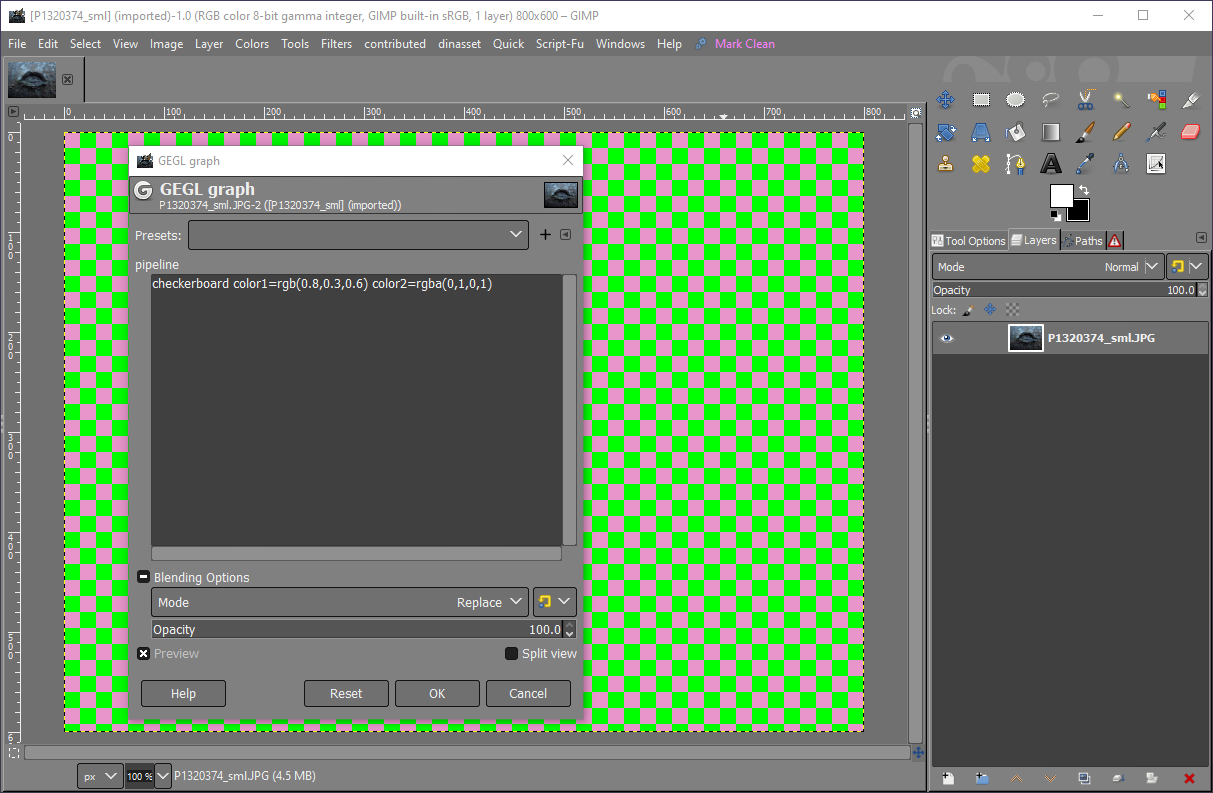Screen dimensions: 1213x793
Task: Choose the Text tool
Action: point(1050,164)
